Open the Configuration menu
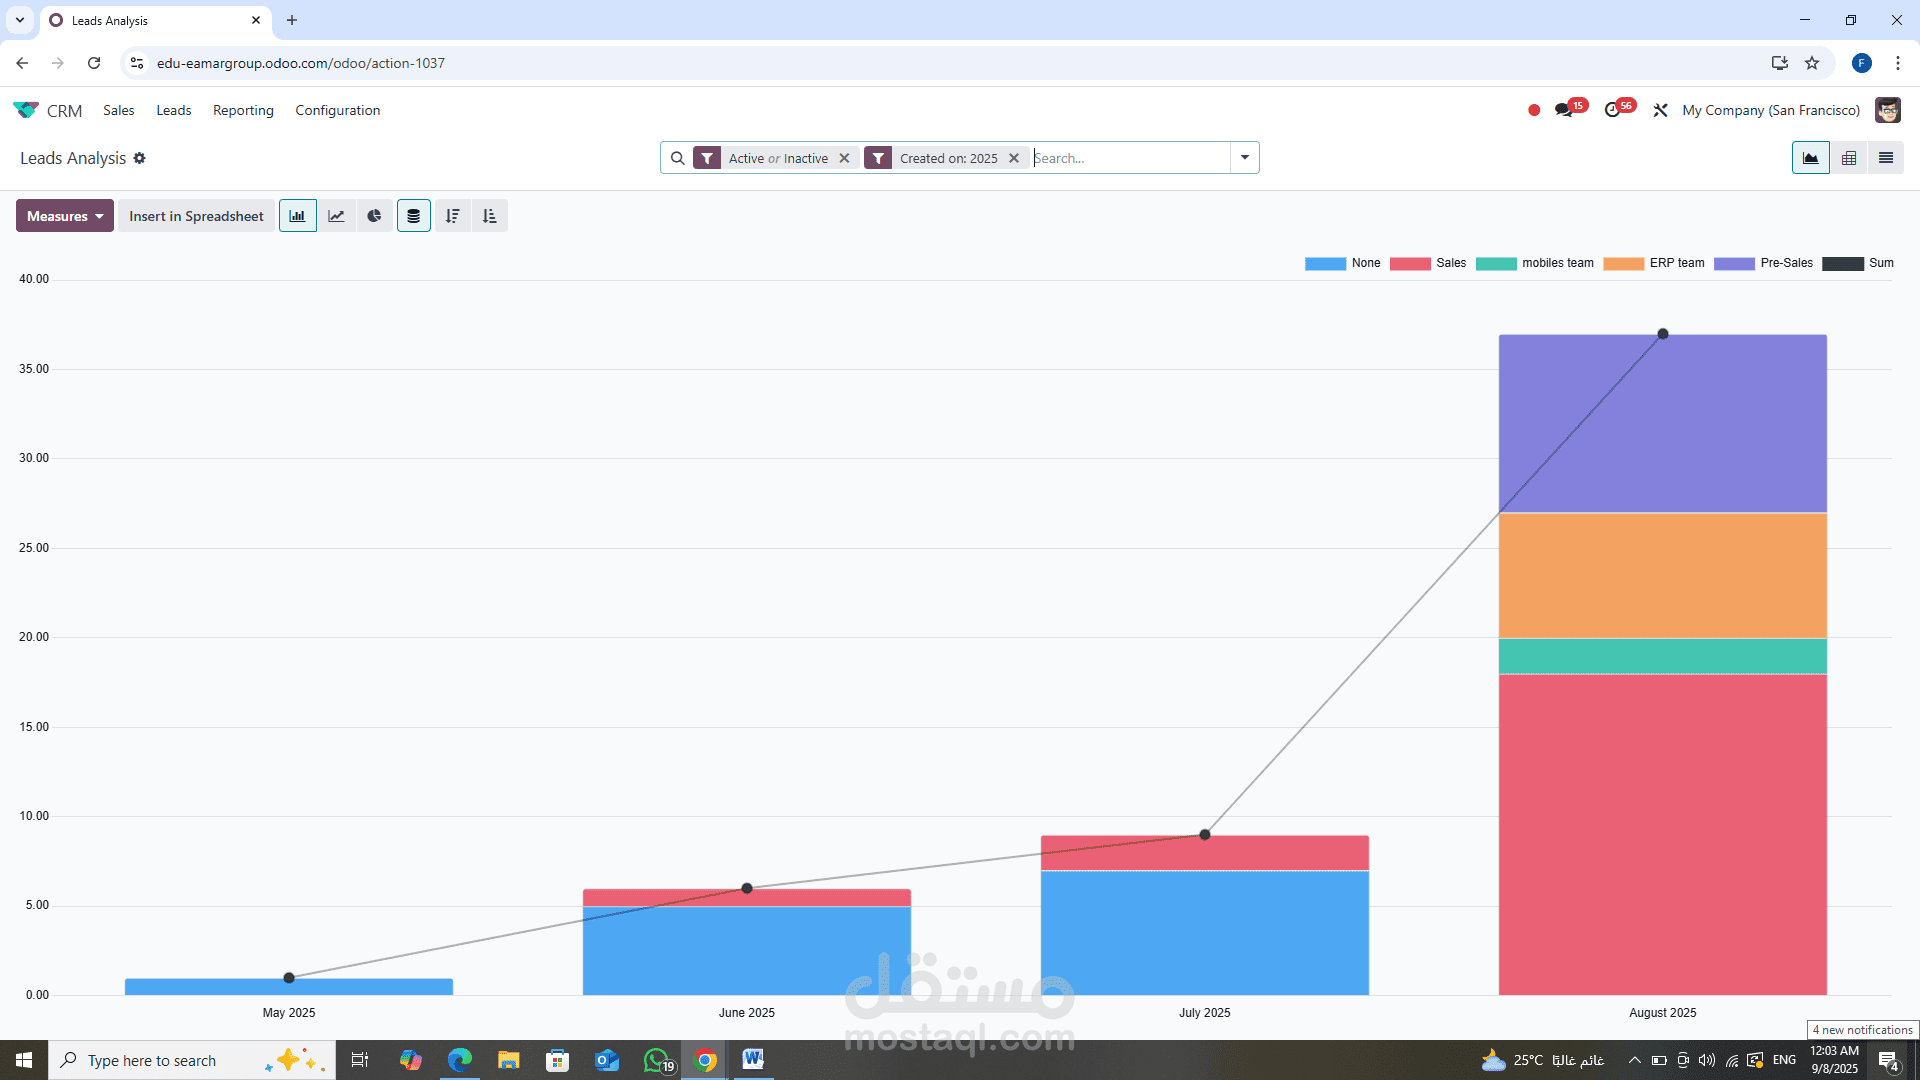 337,110
